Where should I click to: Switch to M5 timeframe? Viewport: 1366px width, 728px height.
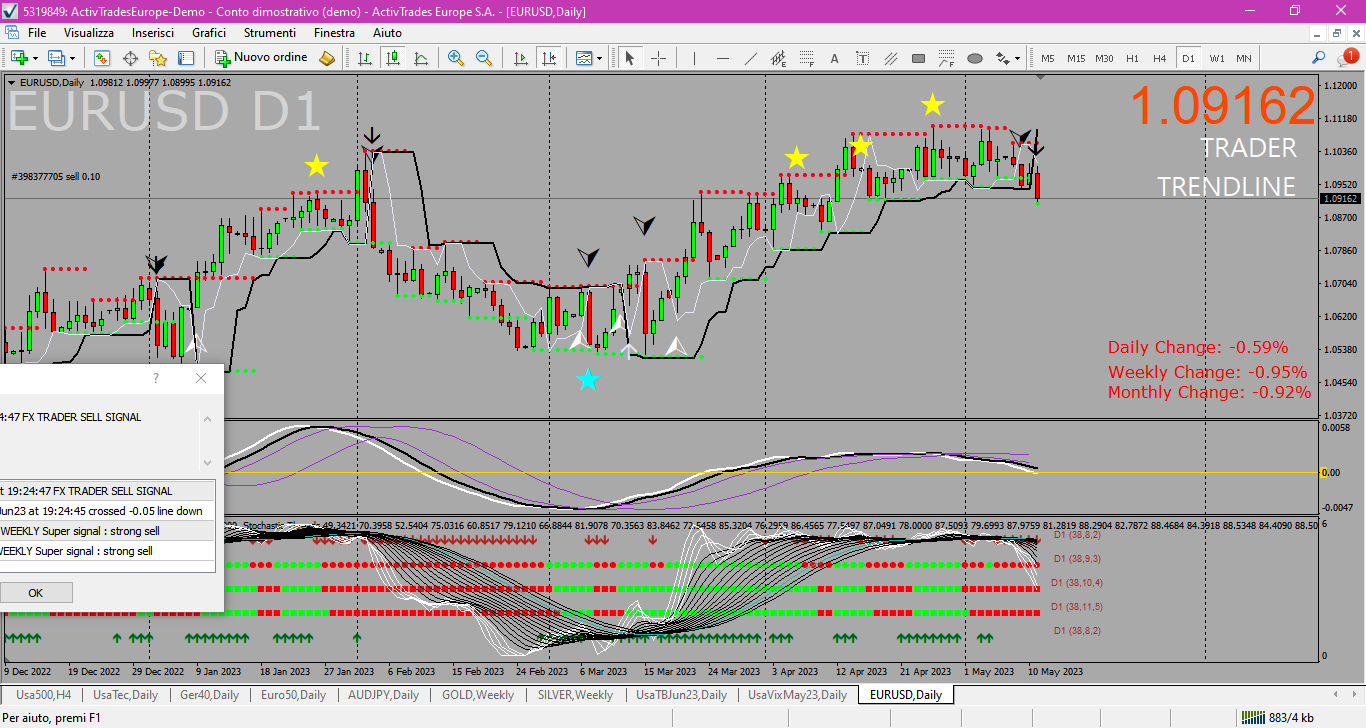coord(1047,58)
